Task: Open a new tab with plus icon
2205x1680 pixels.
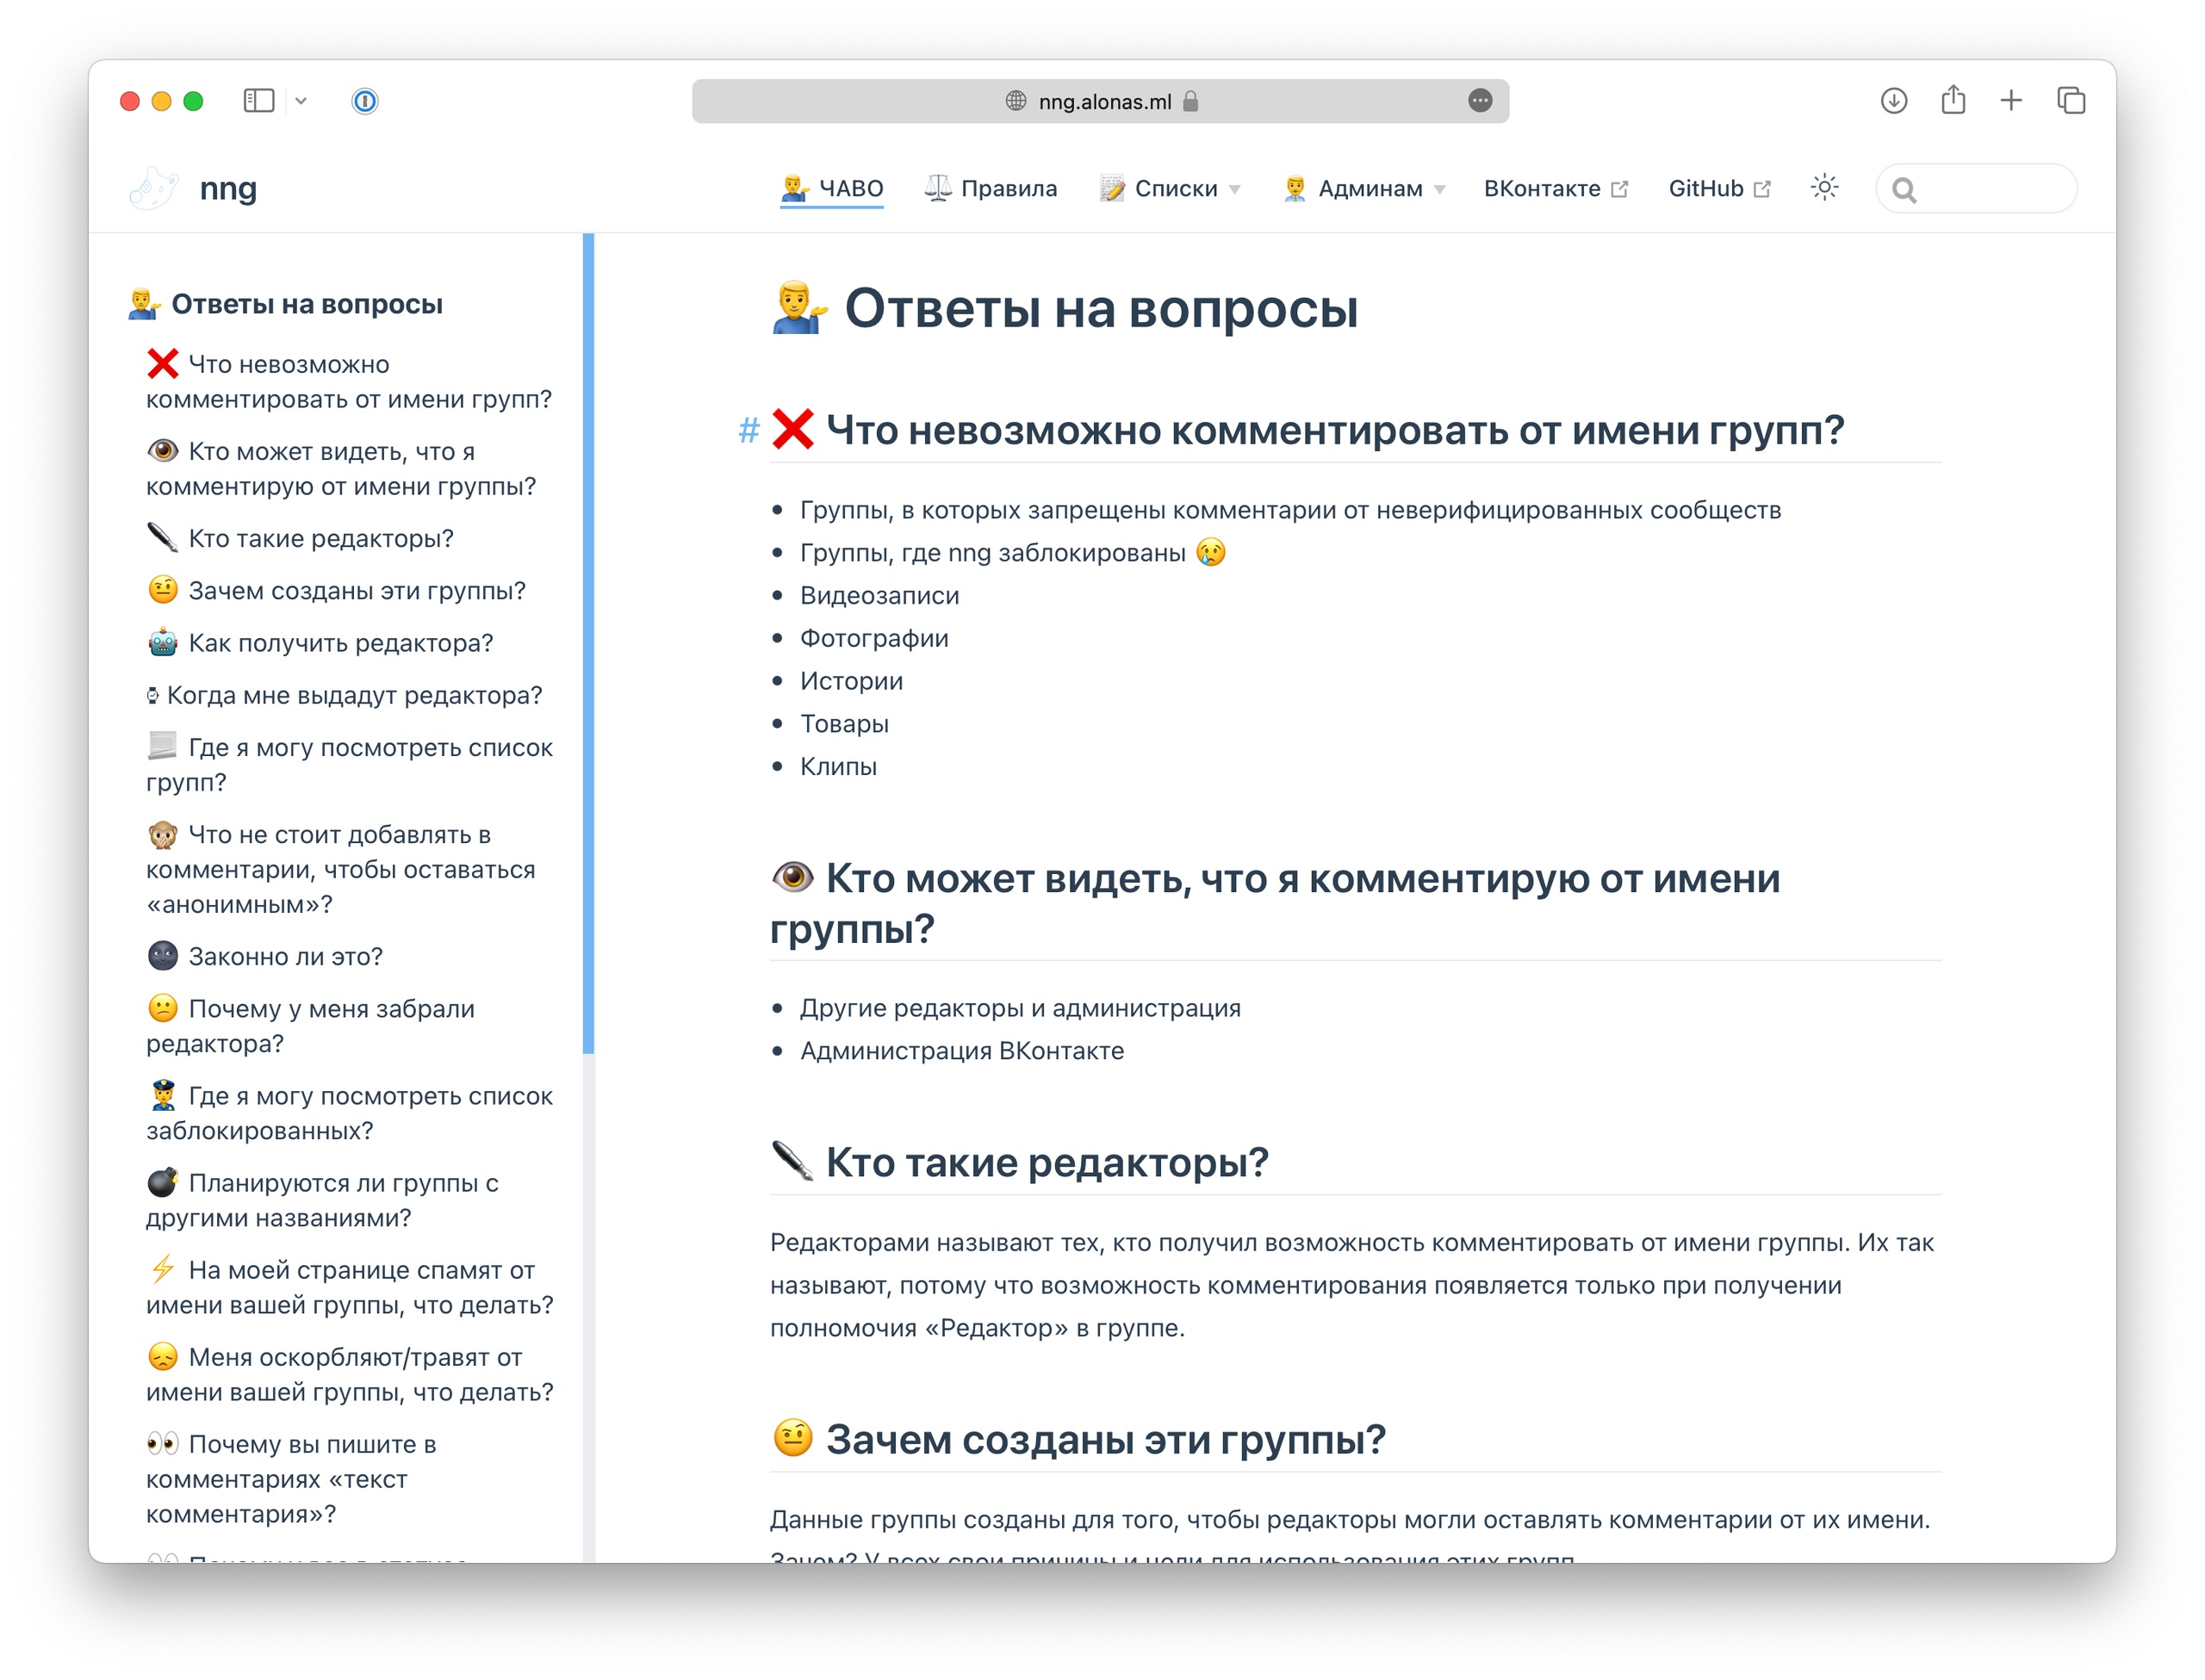Action: coord(2010,101)
